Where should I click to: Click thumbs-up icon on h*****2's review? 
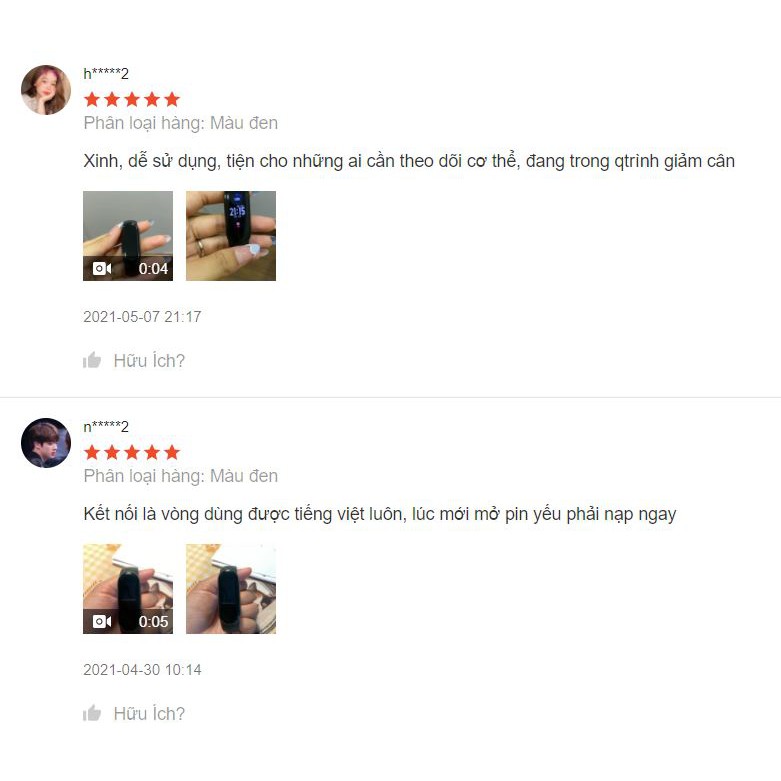pyautogui.click(x=92, y=360)
